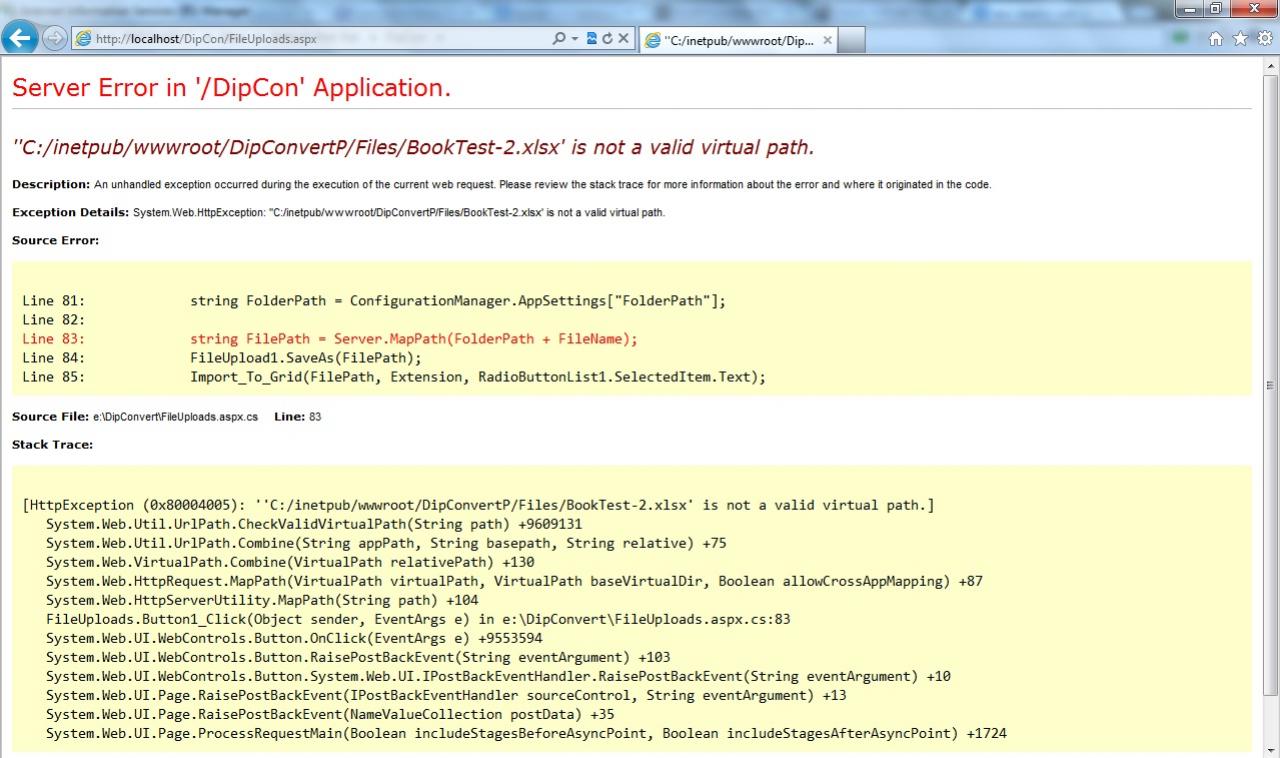Open the address bar search dropdown arrow

pos(575,39)
